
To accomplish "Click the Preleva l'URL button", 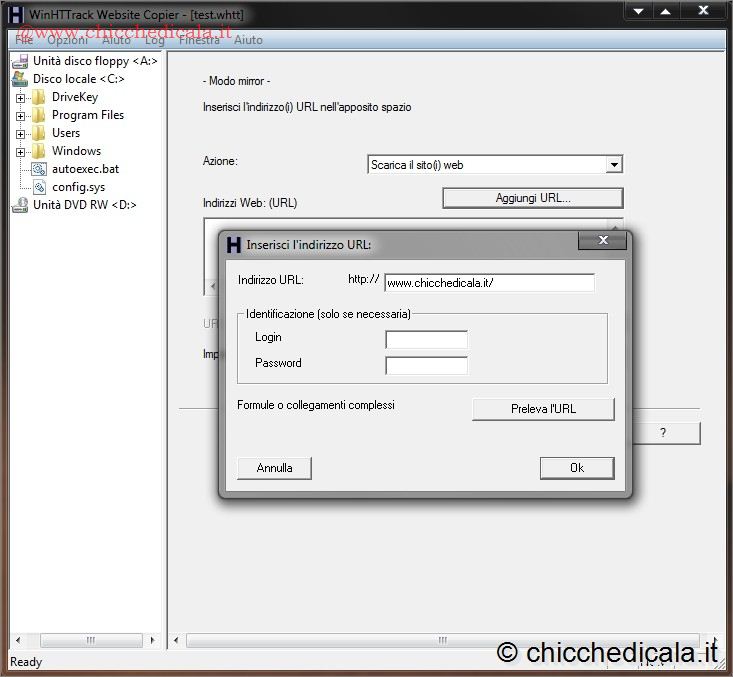I will [543, 409].
